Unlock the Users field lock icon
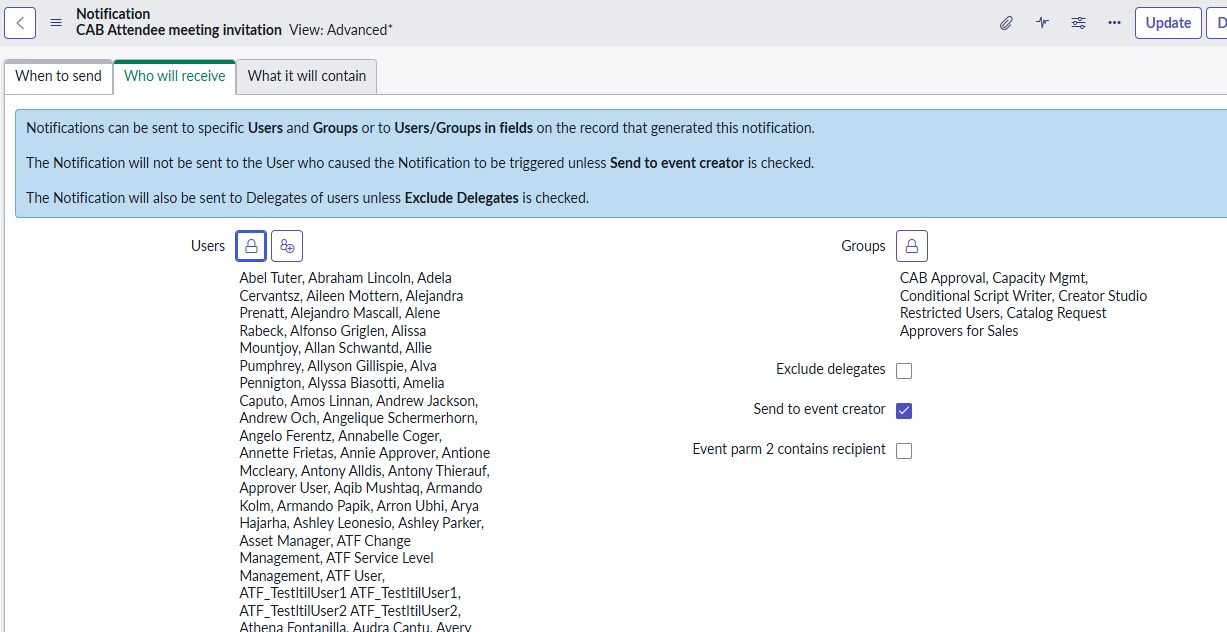This screenshot has width=1227, height=632. (x=250, y=245)
